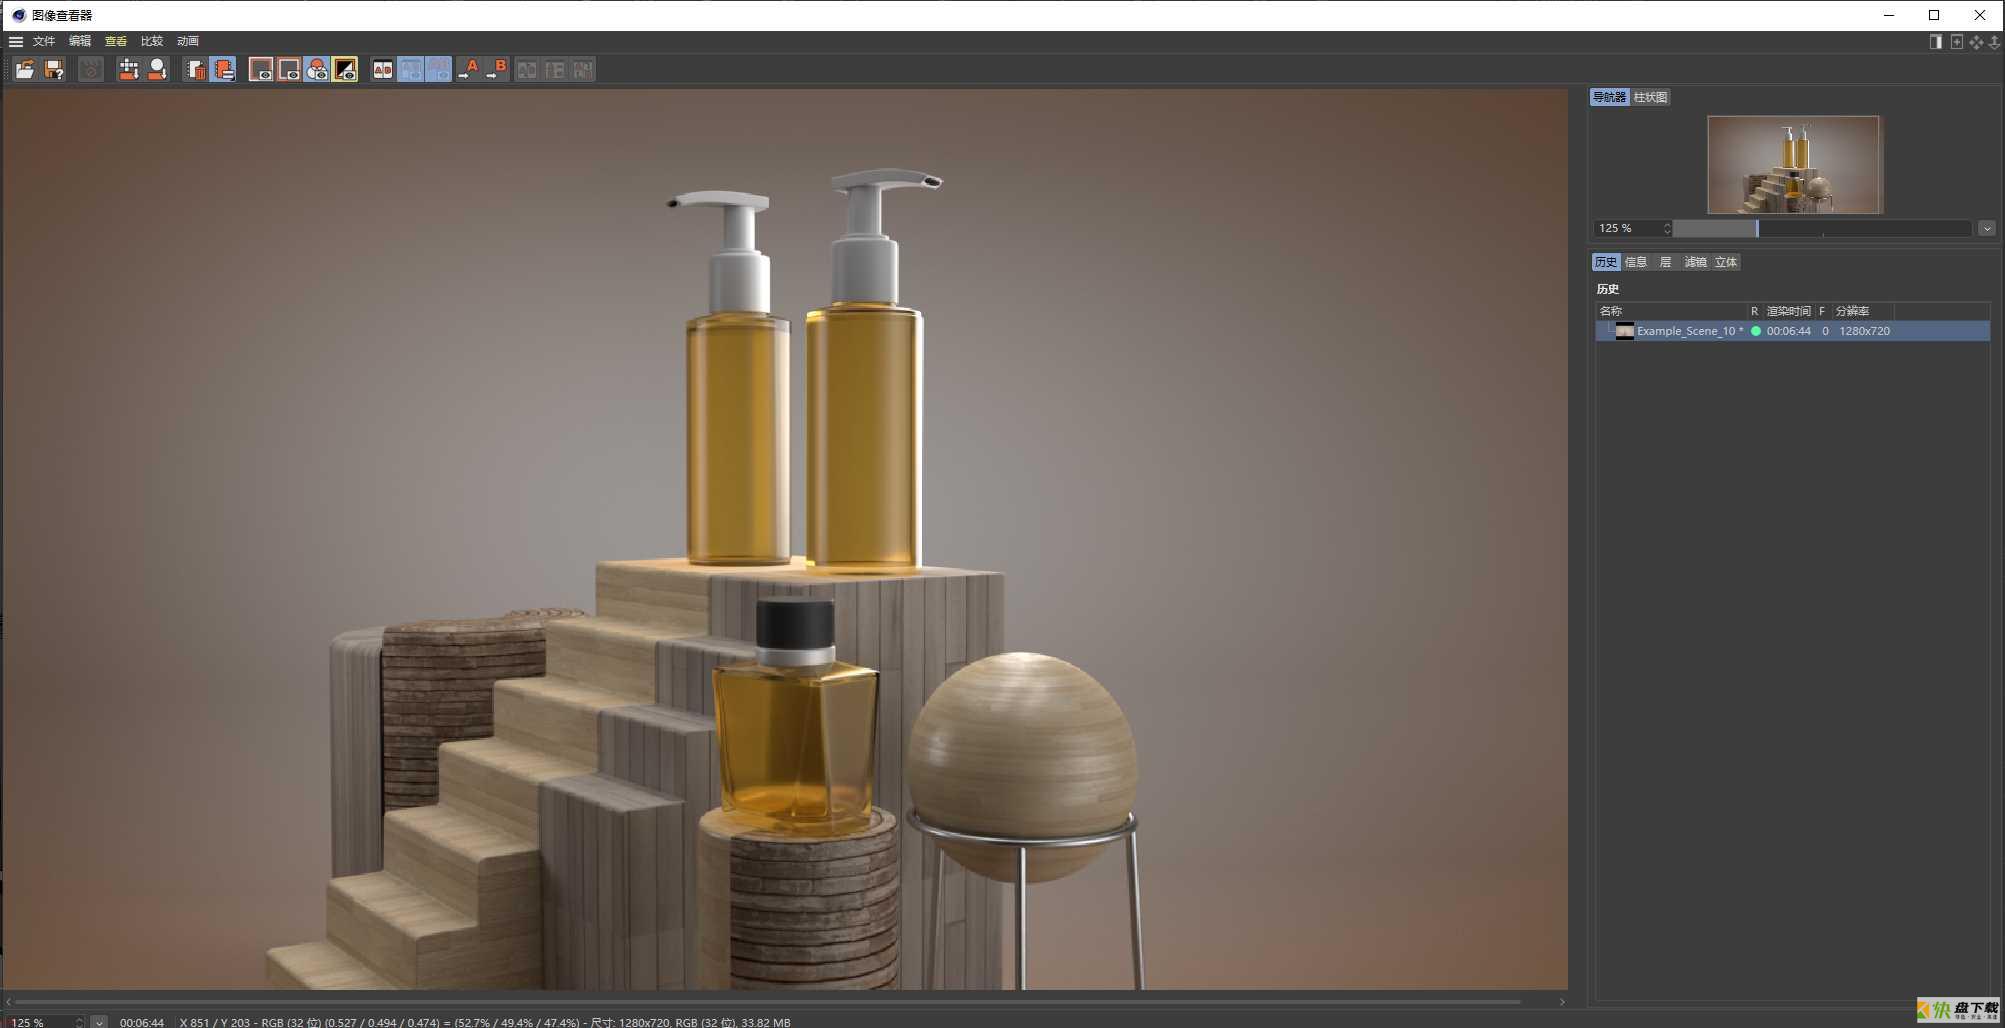Image resolution: width=2005 pixels, height=1028 pixels.
Task: Click the clear history grid icon
Action: [x=129, y=69]
